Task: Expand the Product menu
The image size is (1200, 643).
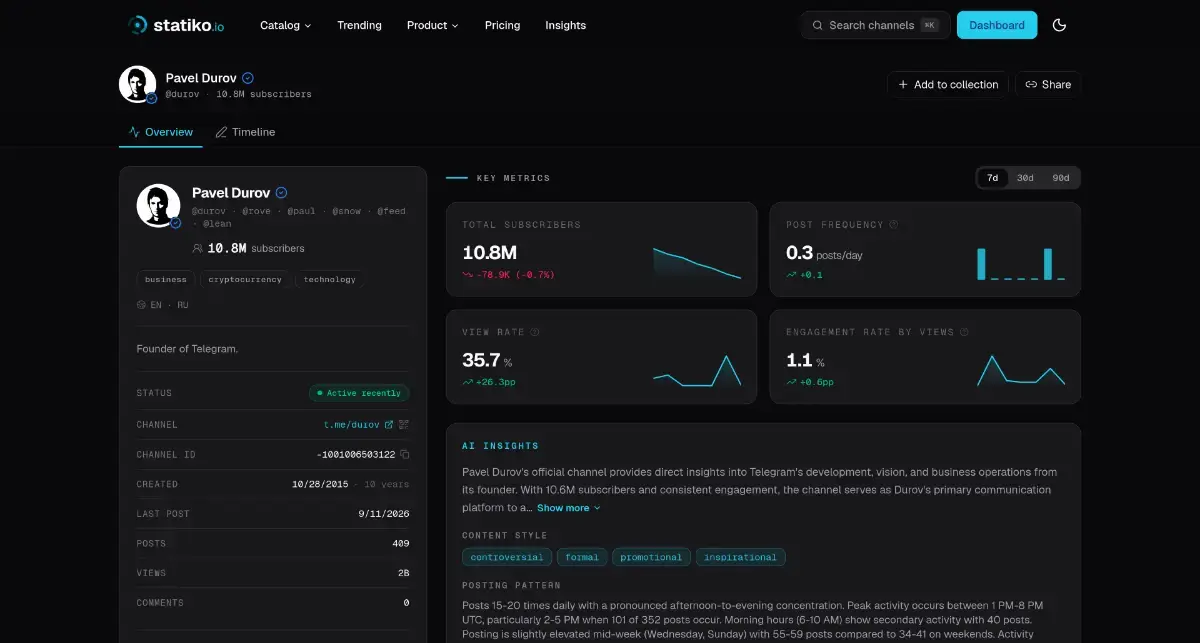Action: click(433, 25)
